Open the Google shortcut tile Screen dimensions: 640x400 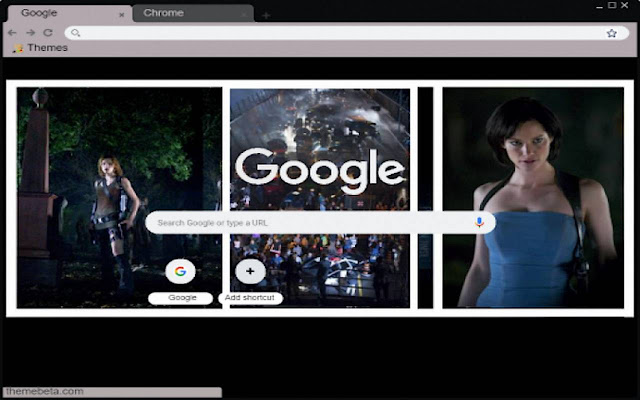pos(180,271)
